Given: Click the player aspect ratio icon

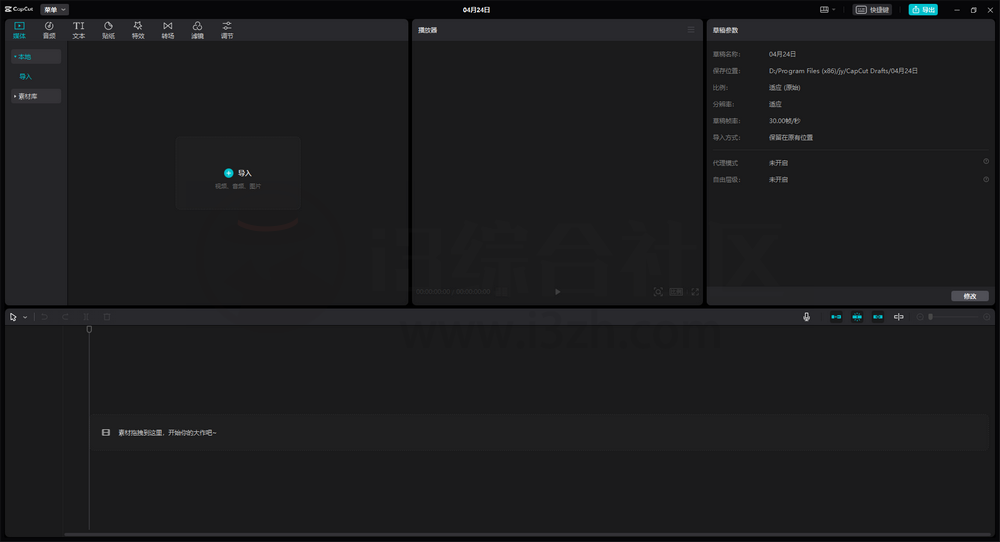Looking at the screenshot, I should [677, 291].
